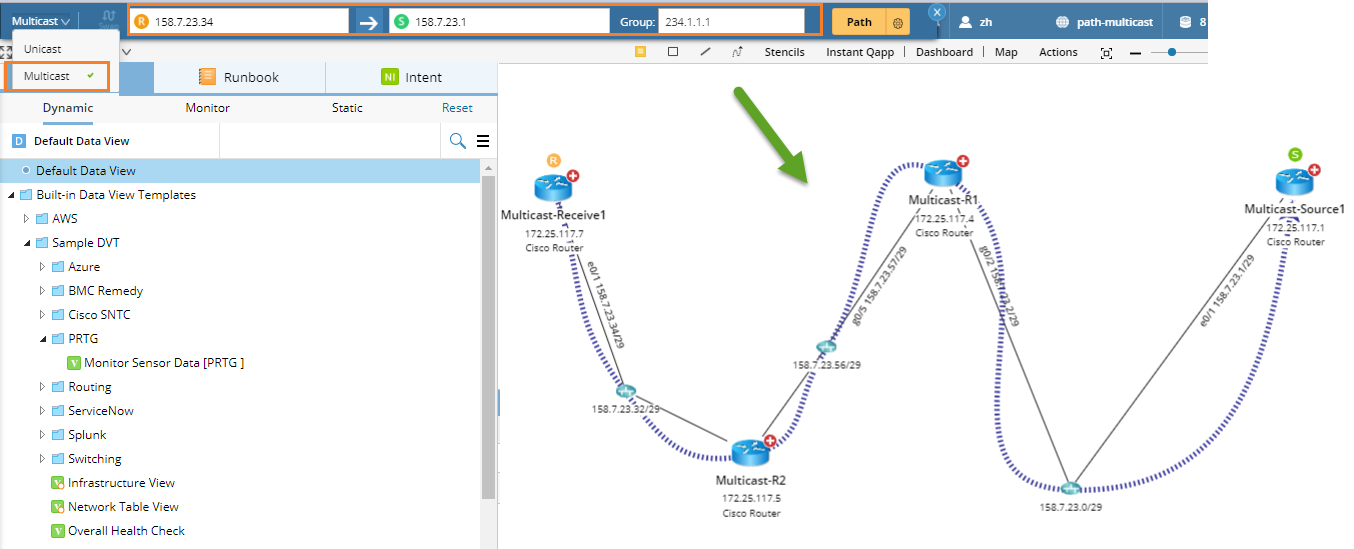1354x549 pixels.
Task: Select the line drawing tool
Action: [x=705, y=52]
